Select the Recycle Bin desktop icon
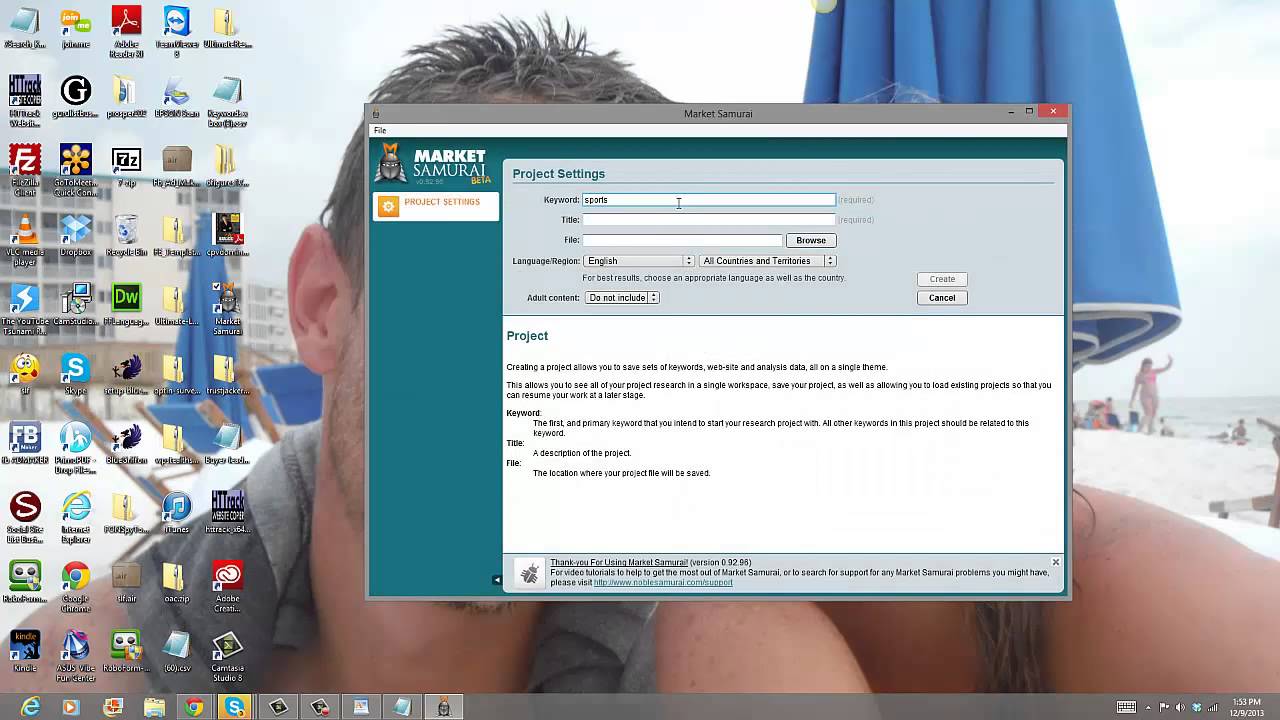Image resolution: width=1280 pixels, height=720 pixels. (x=127, y=235)
